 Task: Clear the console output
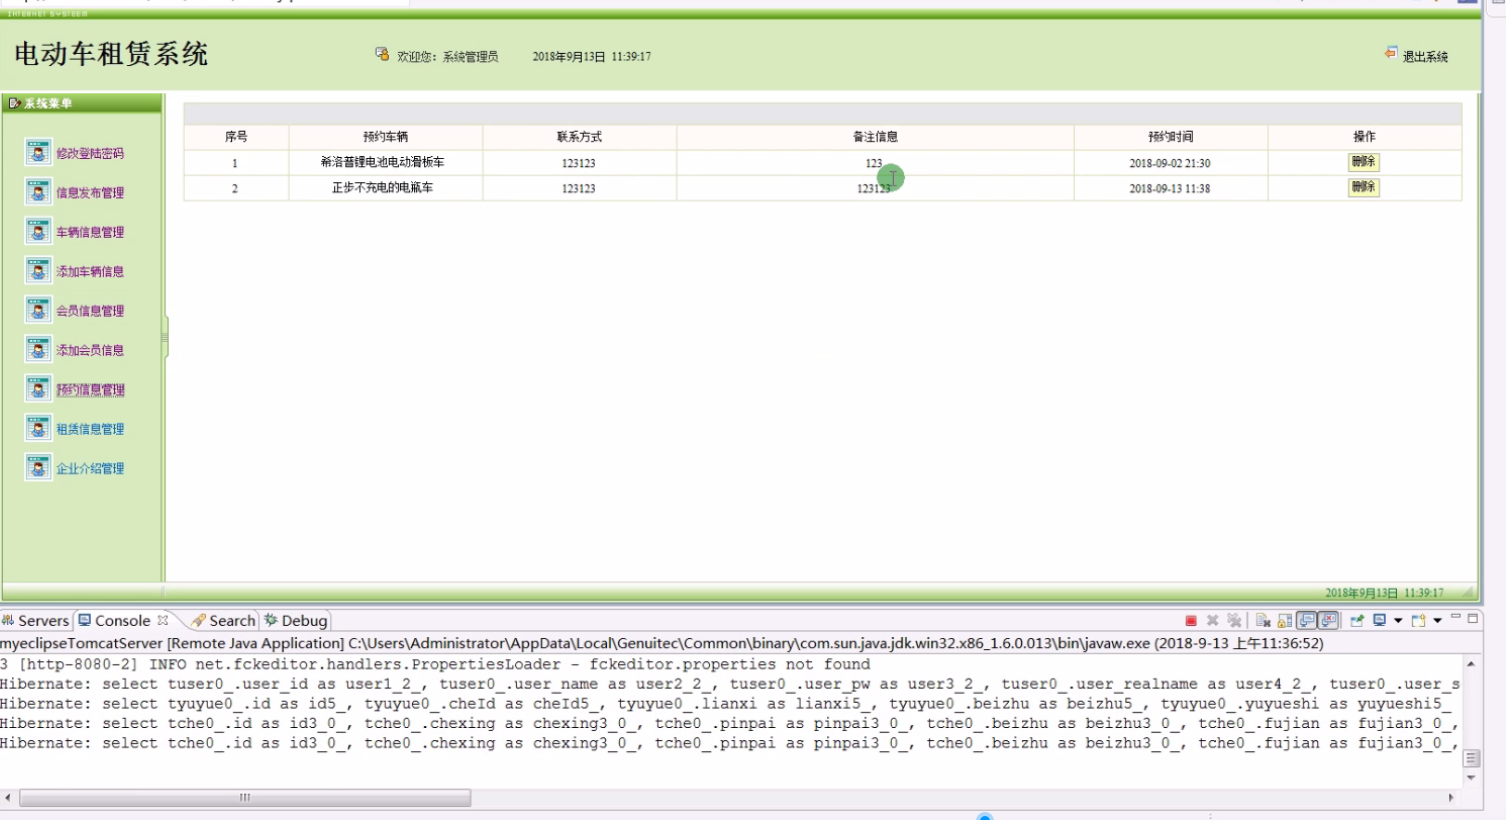1263,621
